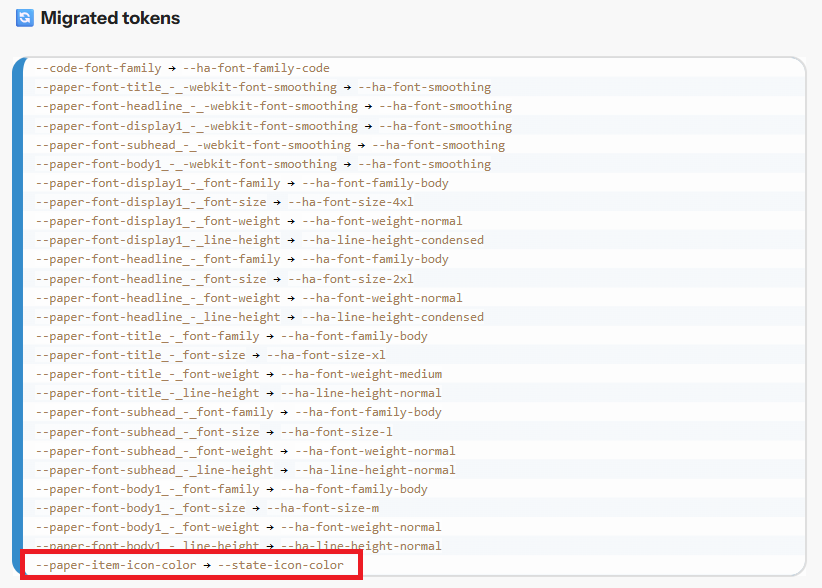Select the --state-icon-color replacement token
The image size is (822, 588).
281,565
